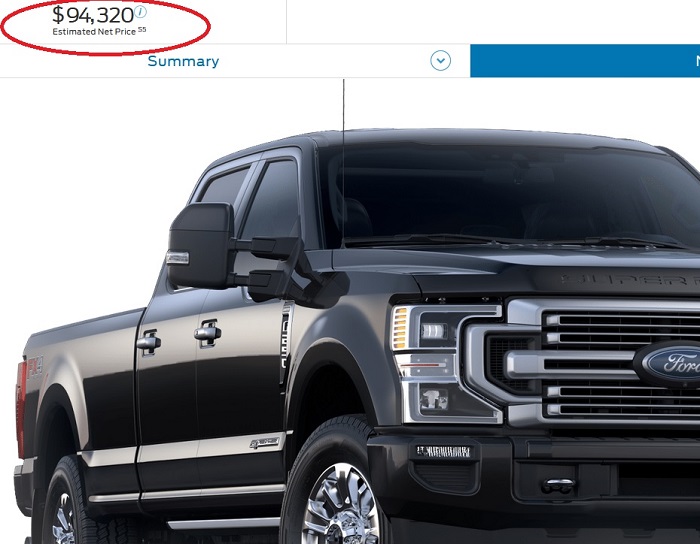Select the Estimated Net Price label
The width and height of the screenshot is (700, 544).
point(94,32)
